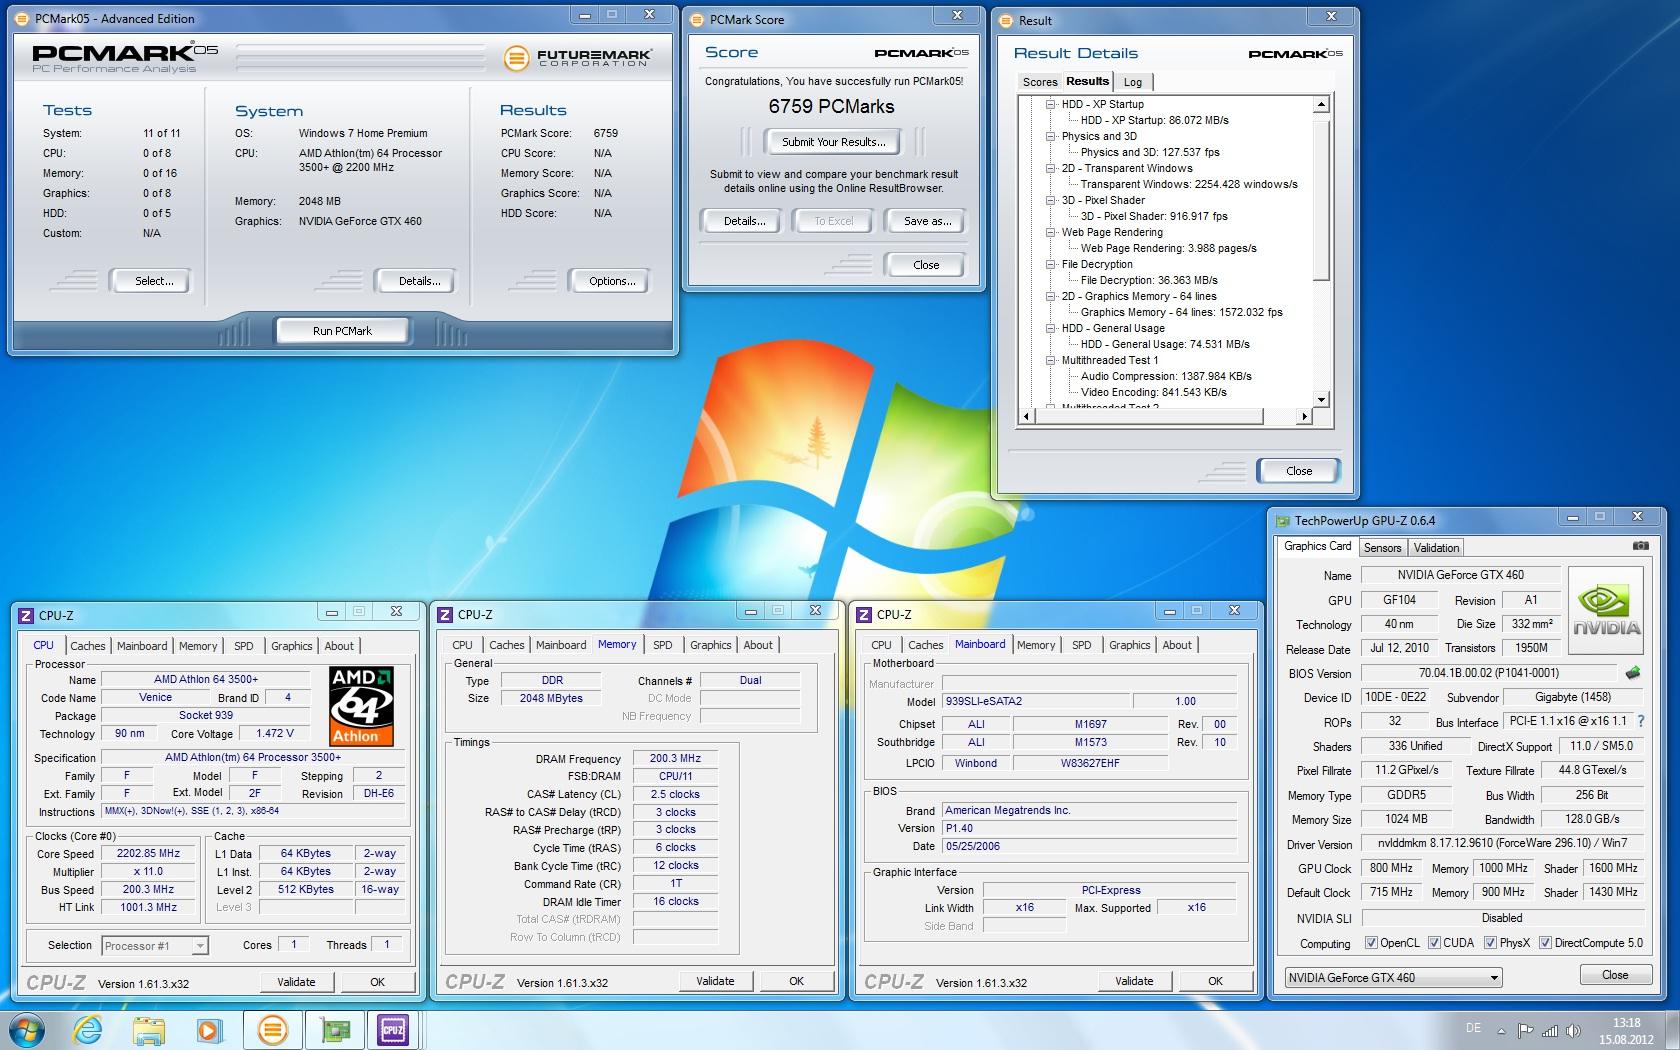
Task: Show hidden system tray icons
Action: click(x=1501, y=1031)
